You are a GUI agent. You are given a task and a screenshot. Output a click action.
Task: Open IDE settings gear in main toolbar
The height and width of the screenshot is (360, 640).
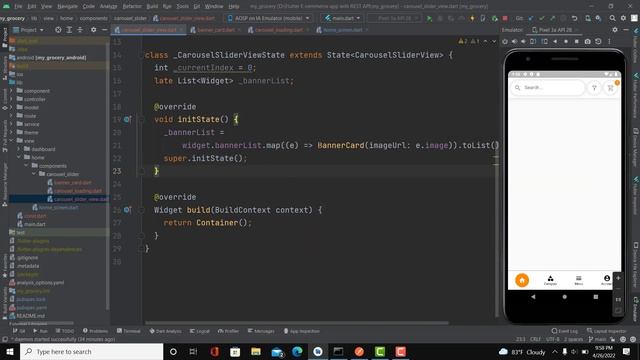click(x=623, y=18)
